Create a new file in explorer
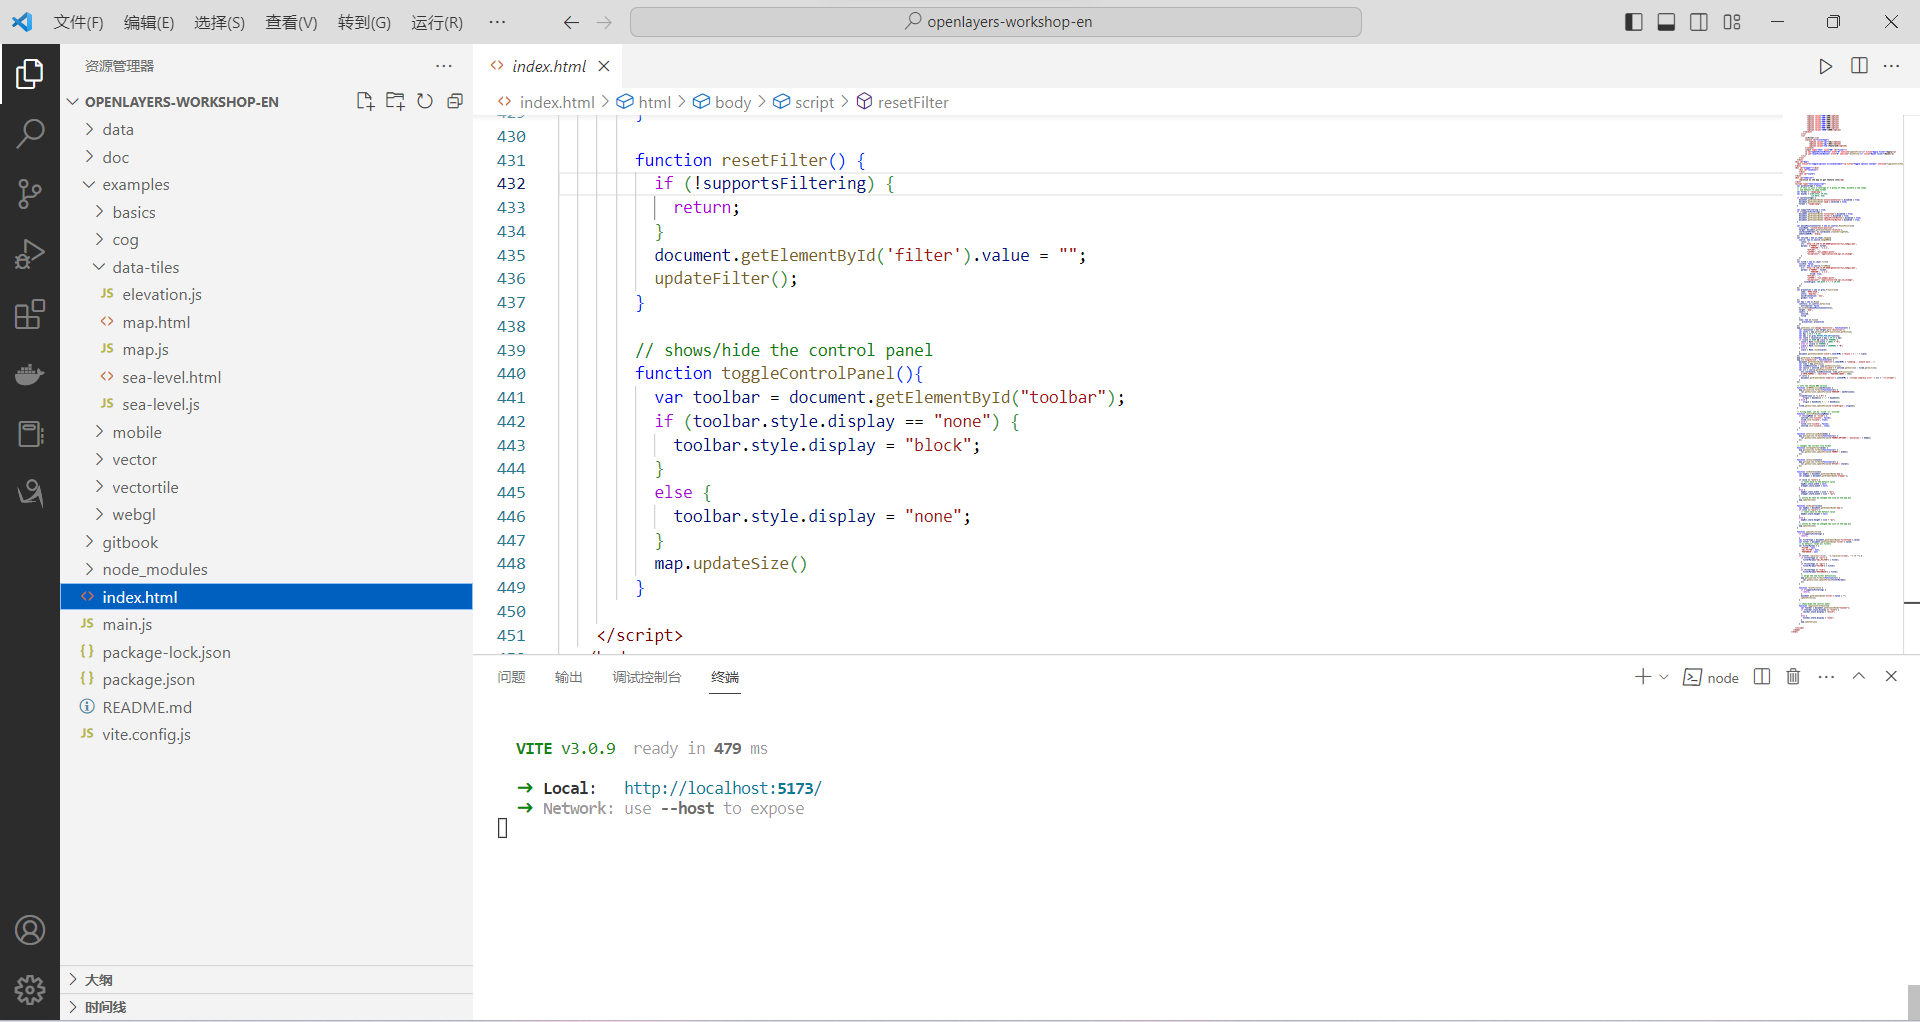 365,101
